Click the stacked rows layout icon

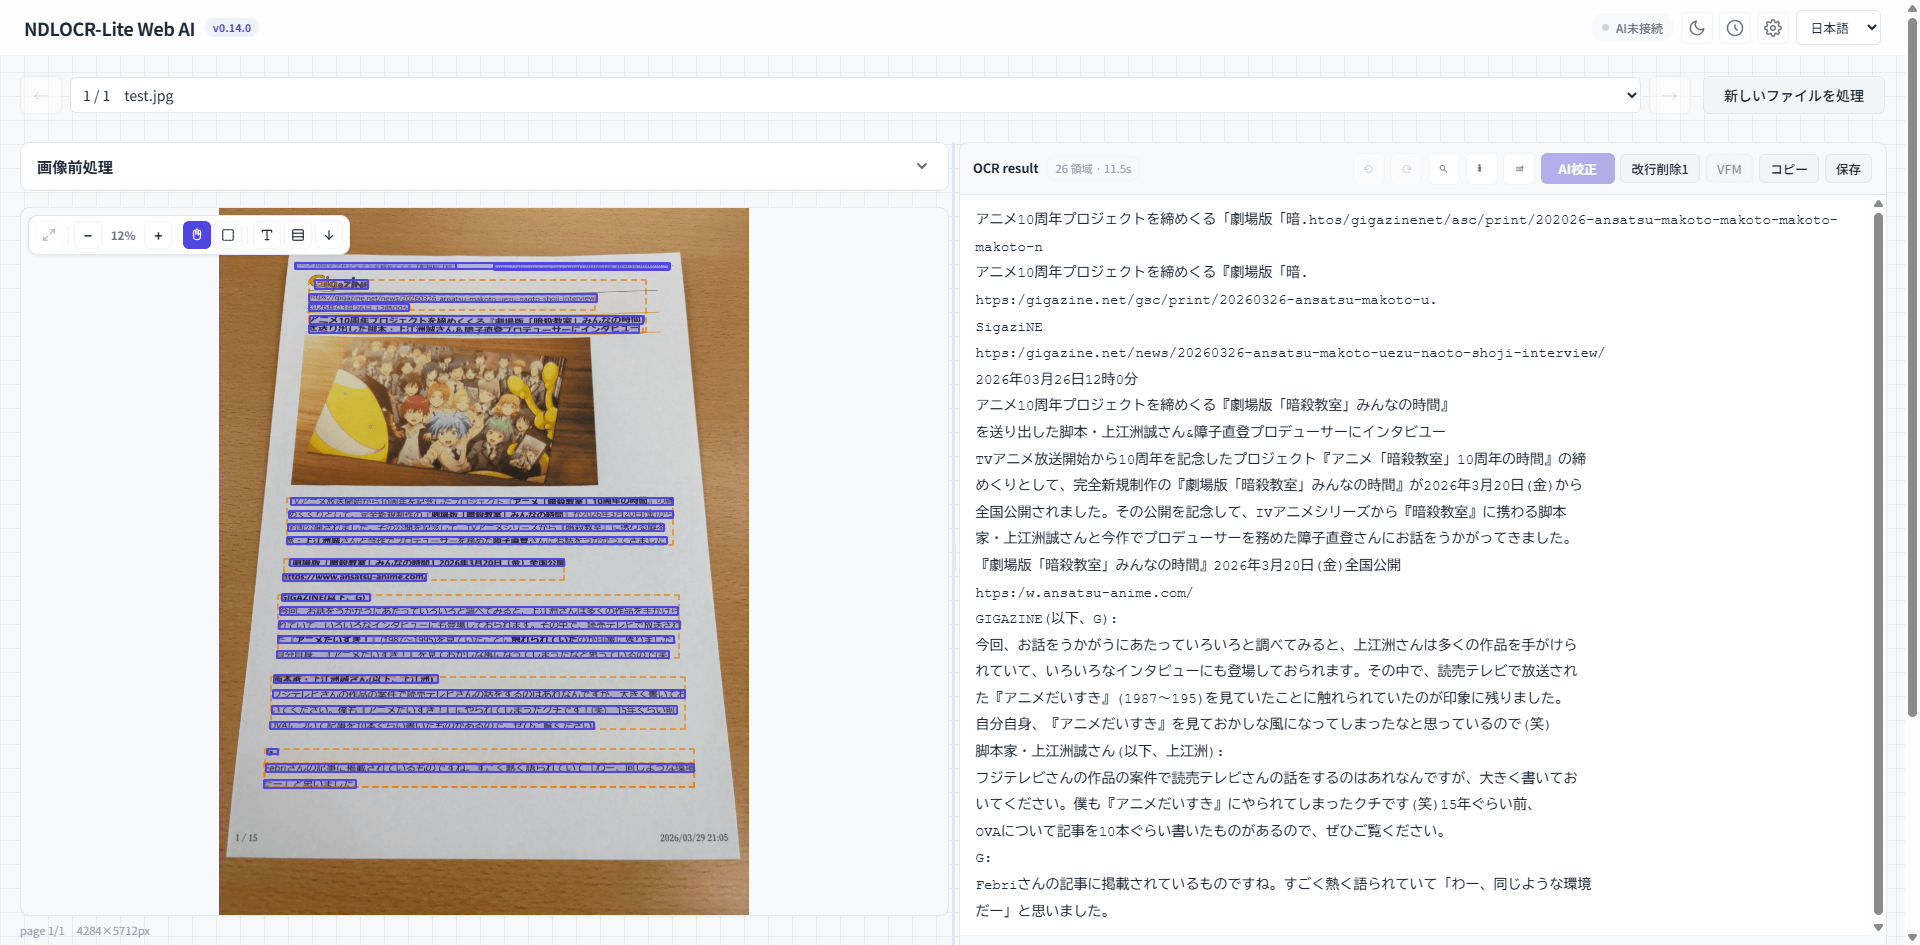298,235
